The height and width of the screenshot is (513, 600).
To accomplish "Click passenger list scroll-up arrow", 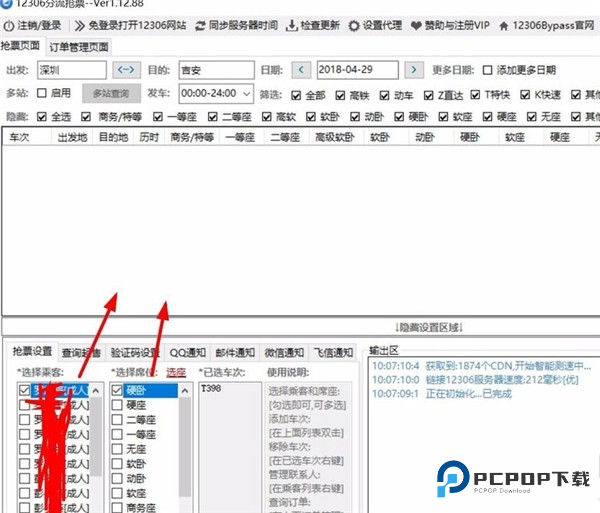I will tap(96, 391).
